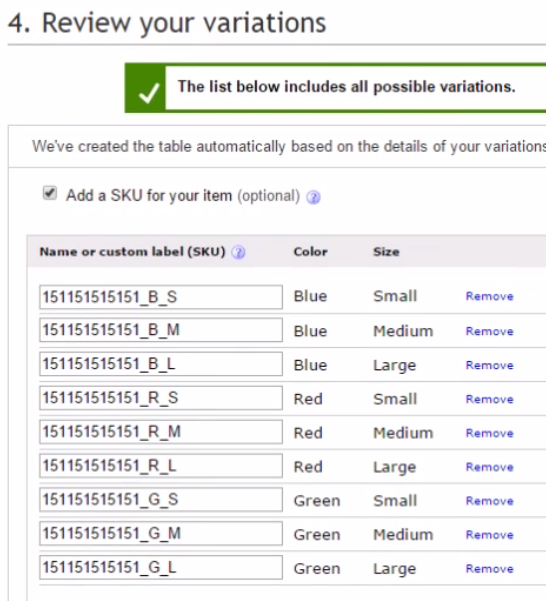Remove the Green Large variation

click(489, 569)
